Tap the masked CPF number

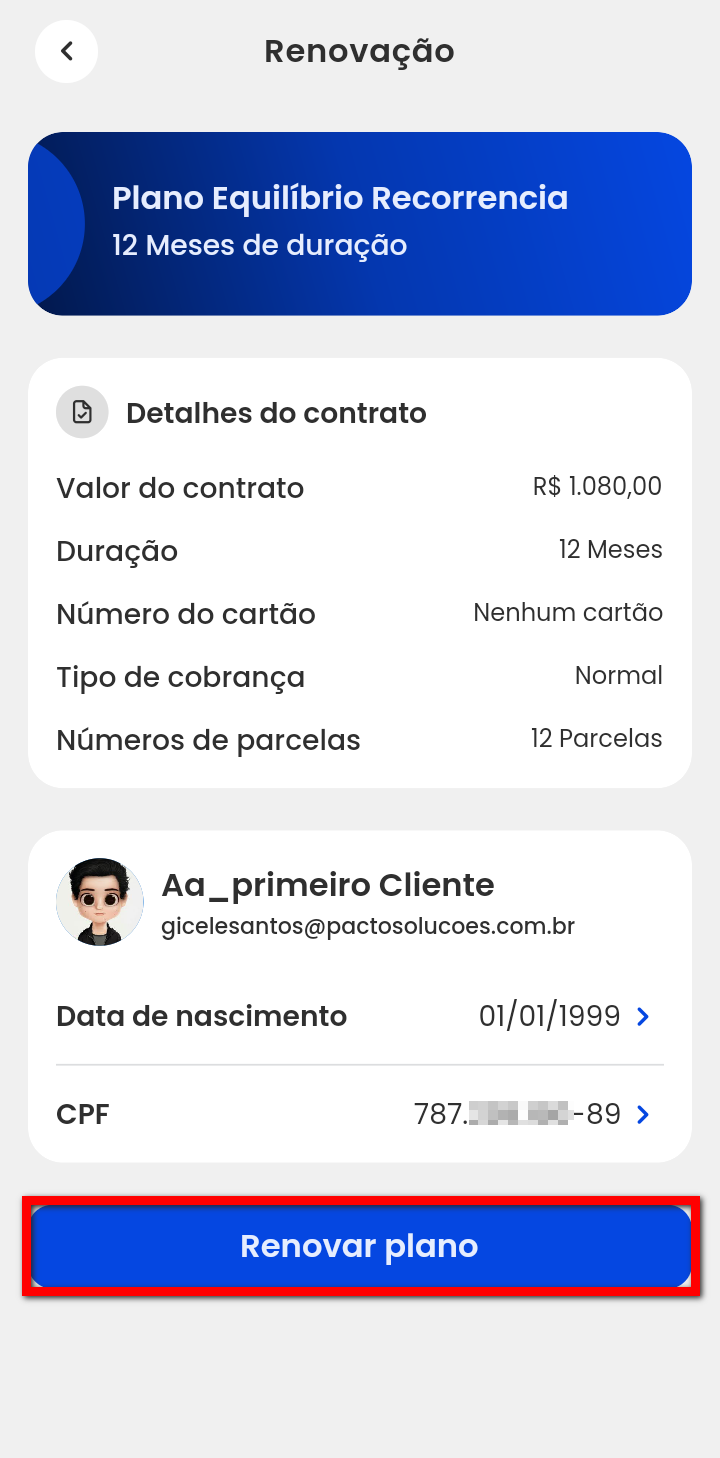[517, 1114]
